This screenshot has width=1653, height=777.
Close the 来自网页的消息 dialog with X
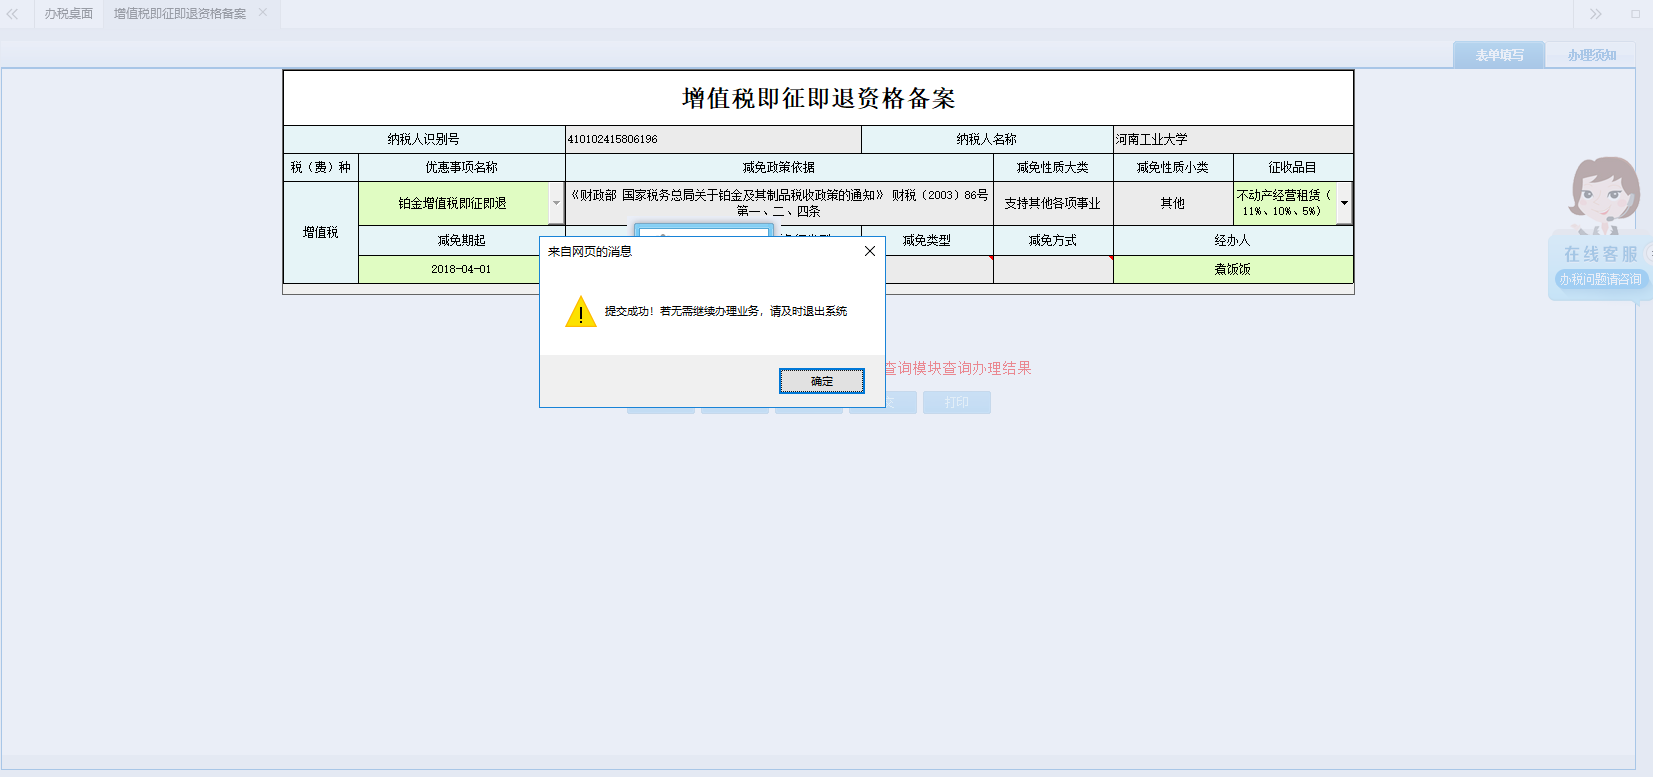tap(869, 251)
